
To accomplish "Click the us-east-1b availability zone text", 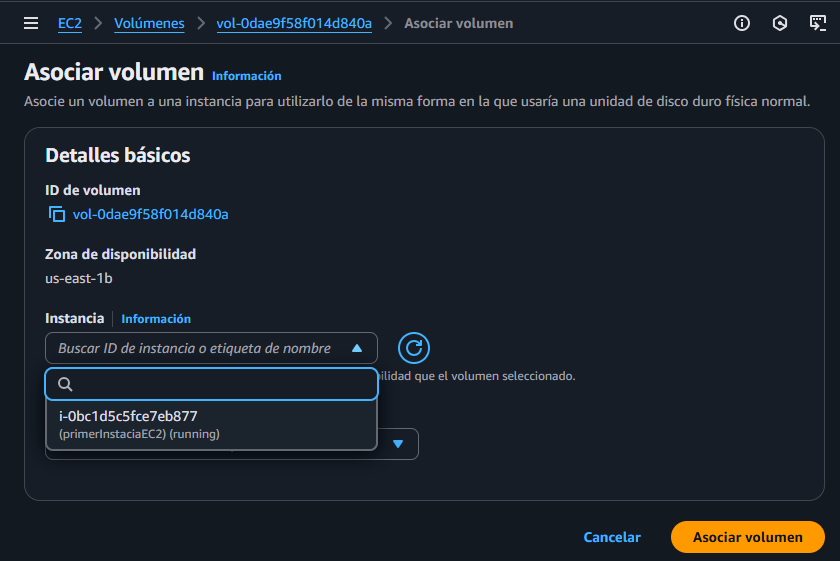I will [79, 278].
